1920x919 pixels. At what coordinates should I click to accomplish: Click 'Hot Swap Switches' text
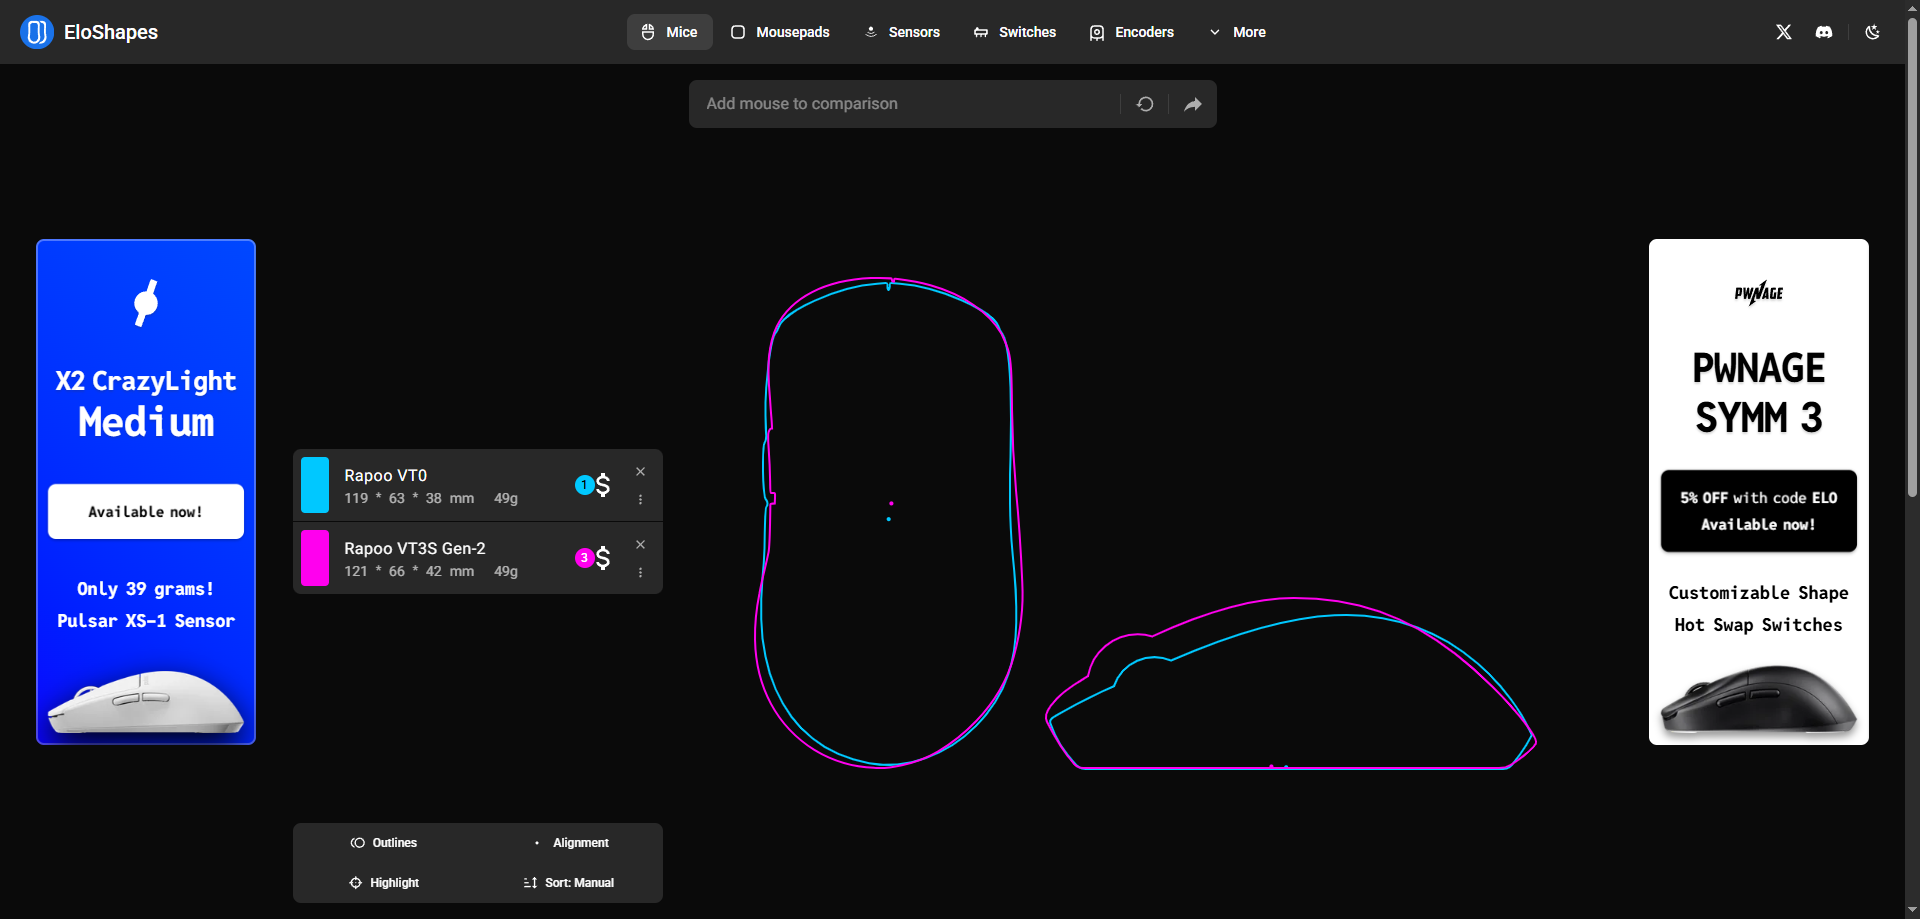click(1759, 625)
